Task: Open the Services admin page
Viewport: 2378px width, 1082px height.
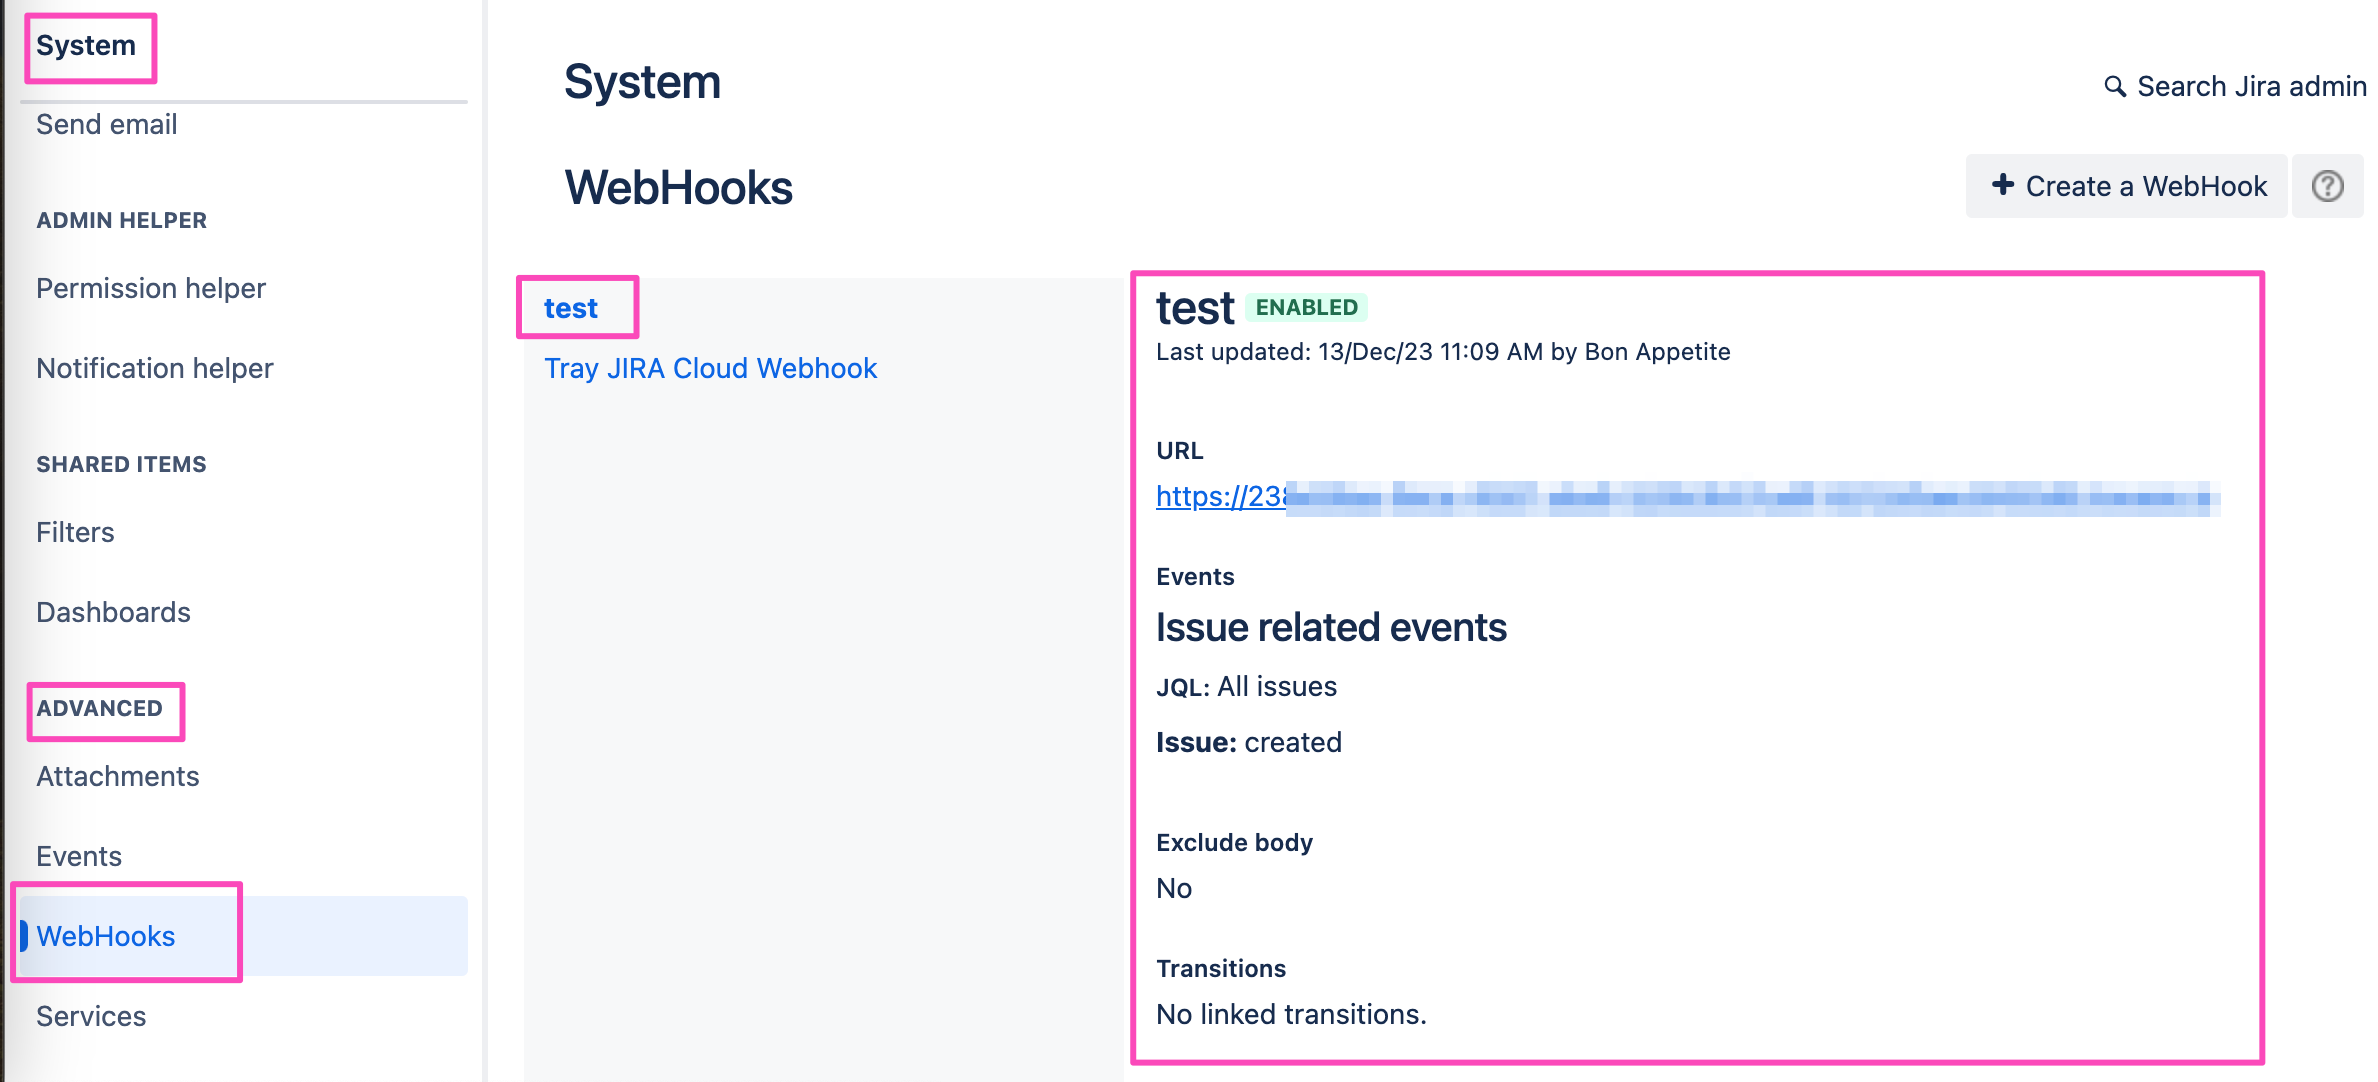Action: (x=90, y=1016)
